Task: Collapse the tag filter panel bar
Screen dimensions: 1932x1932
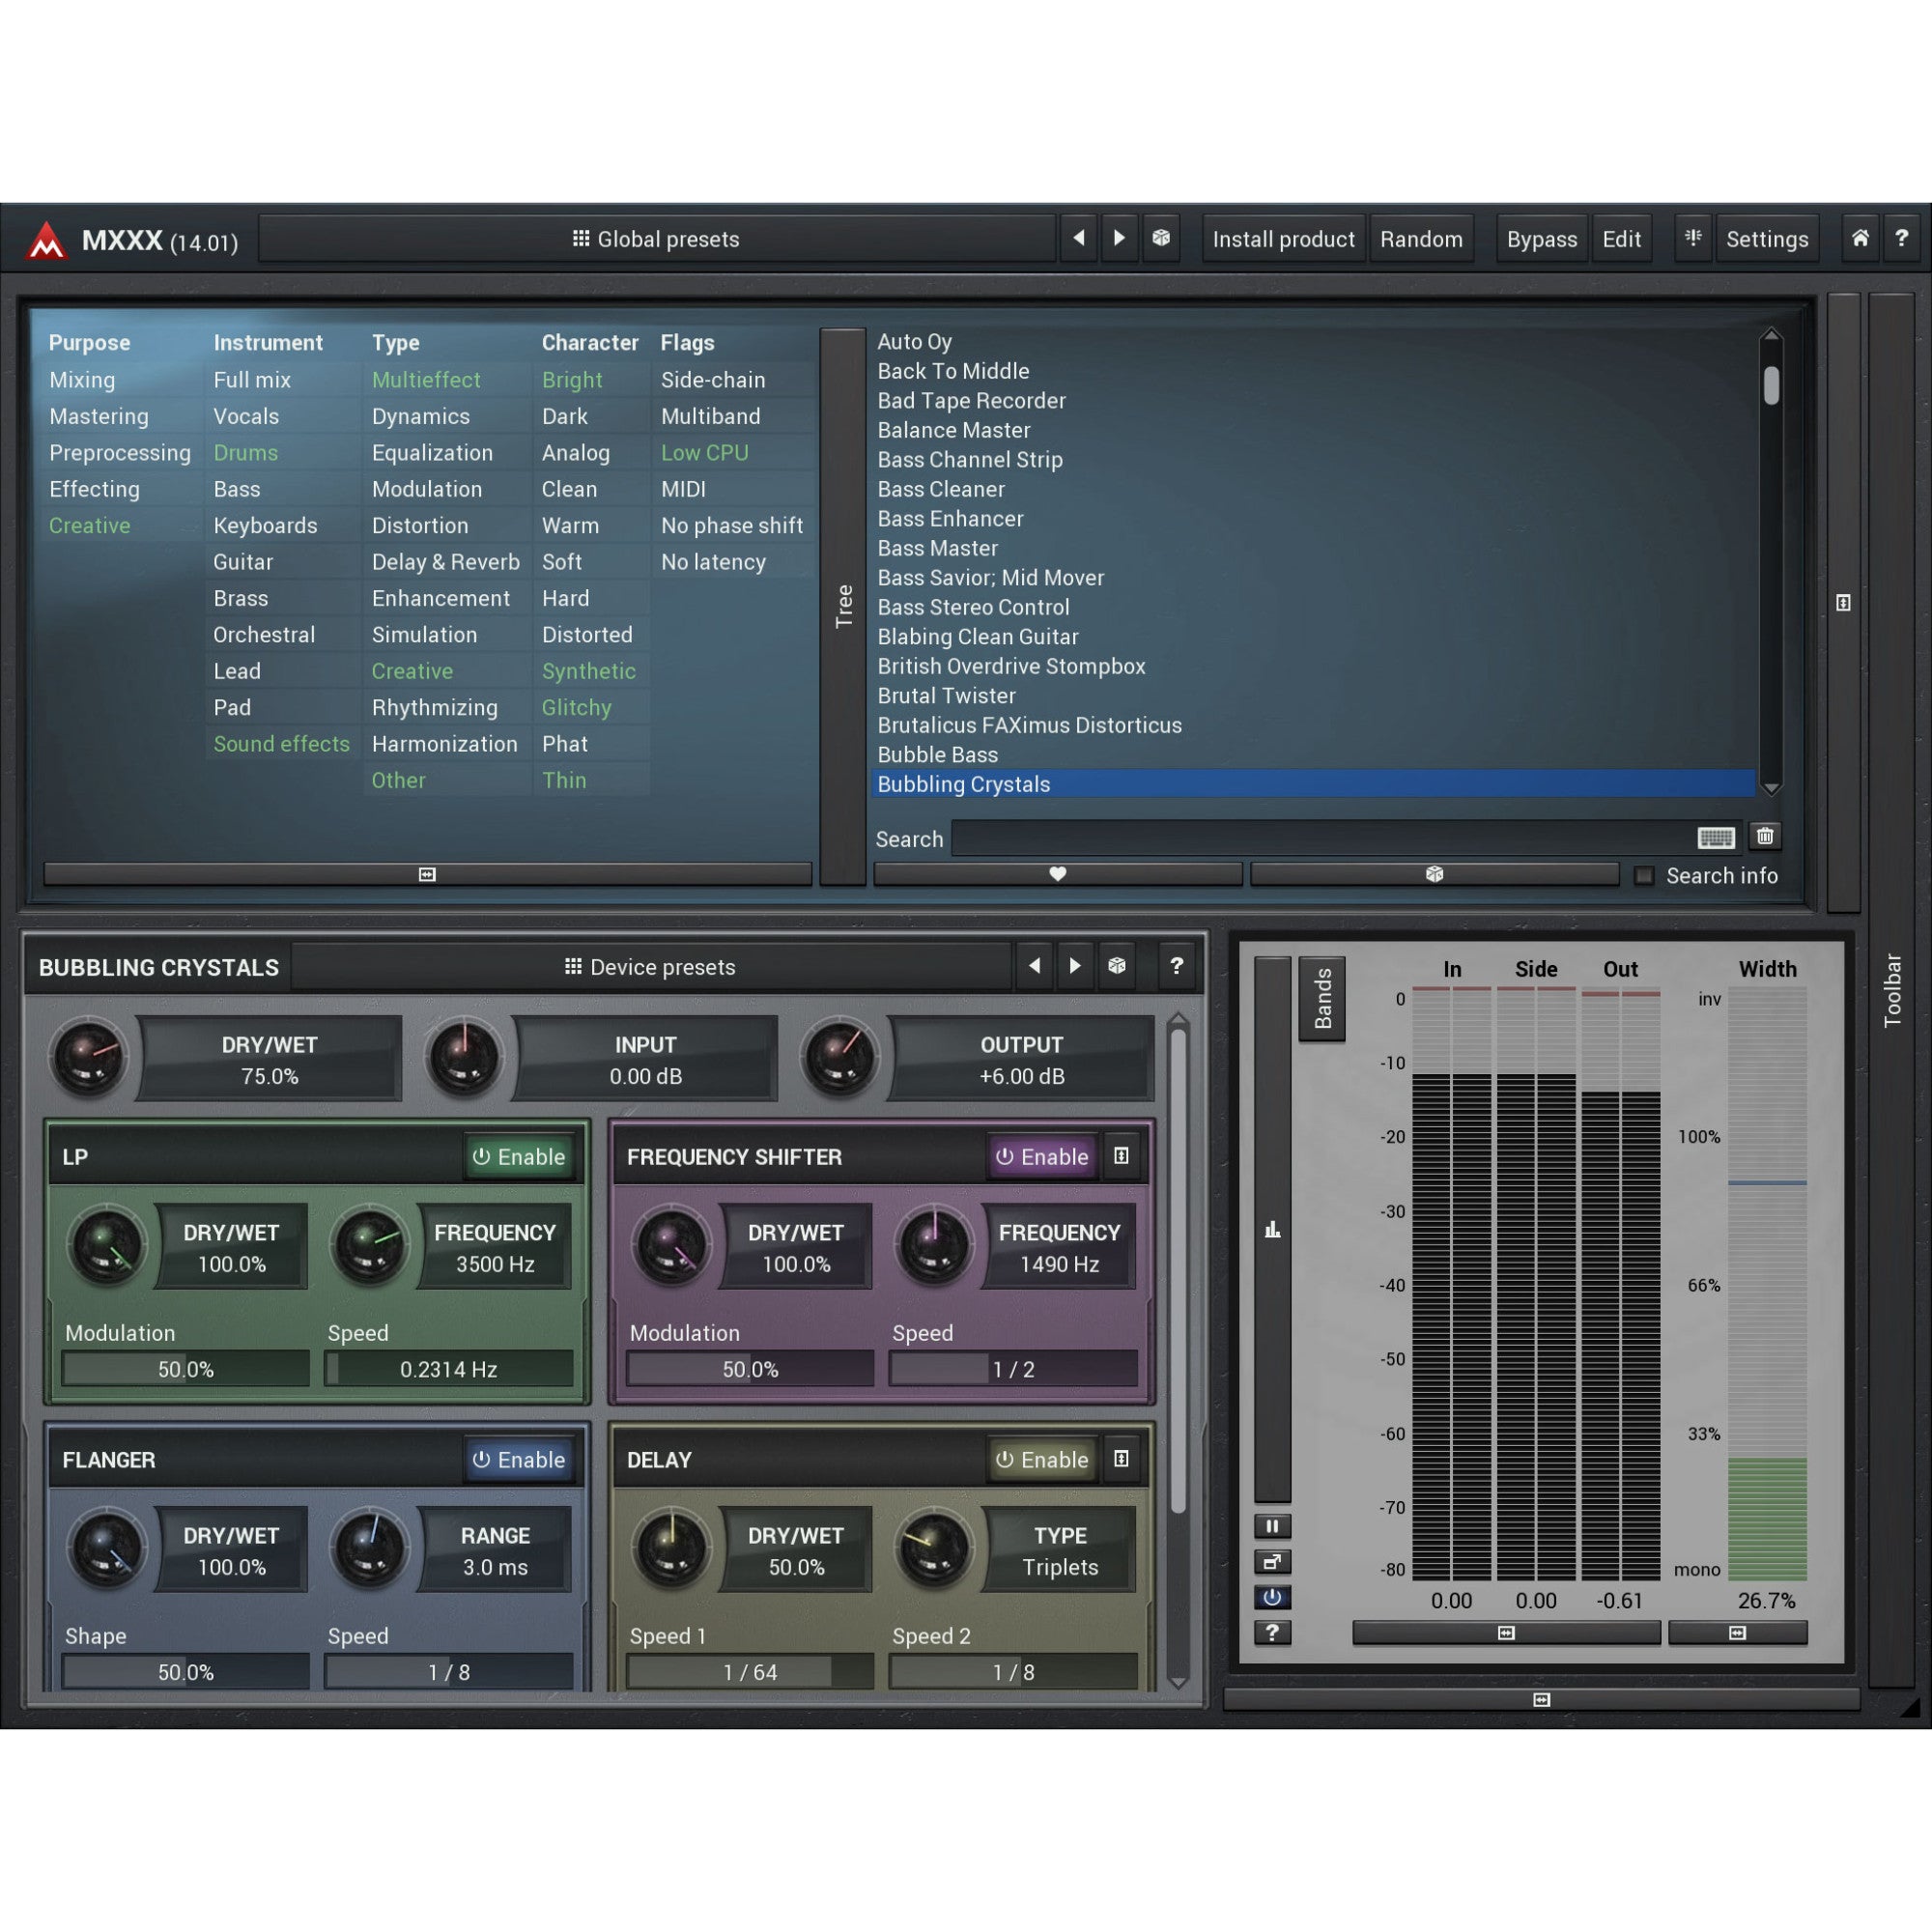Action: click(x=427, y=874)
